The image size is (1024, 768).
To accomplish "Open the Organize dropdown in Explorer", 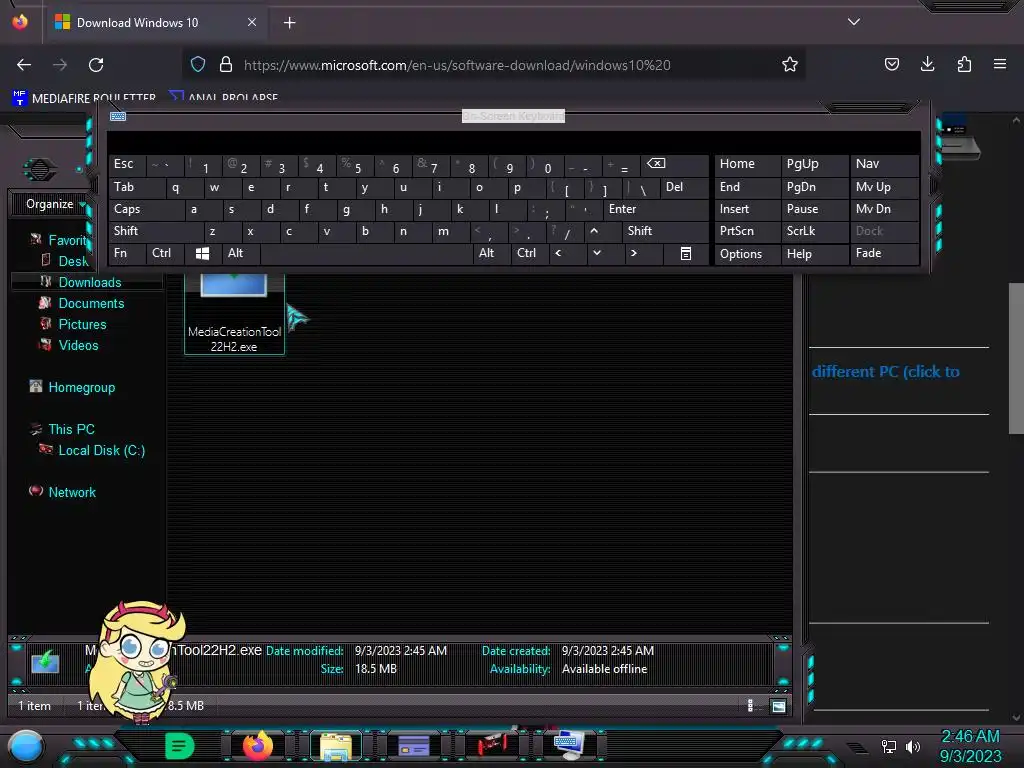I will [x=56, y=204].
